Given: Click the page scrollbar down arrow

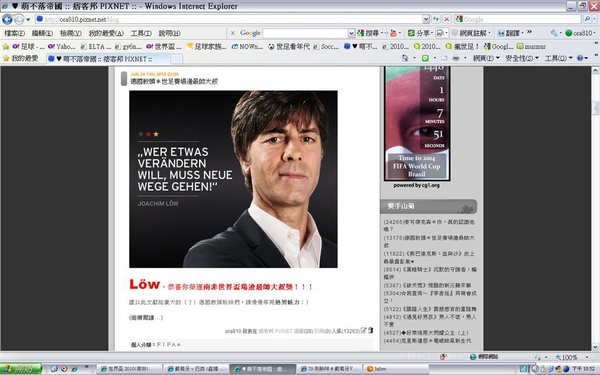Looking at the screenshot, I should pyautogui.click(x=595, y=347).
